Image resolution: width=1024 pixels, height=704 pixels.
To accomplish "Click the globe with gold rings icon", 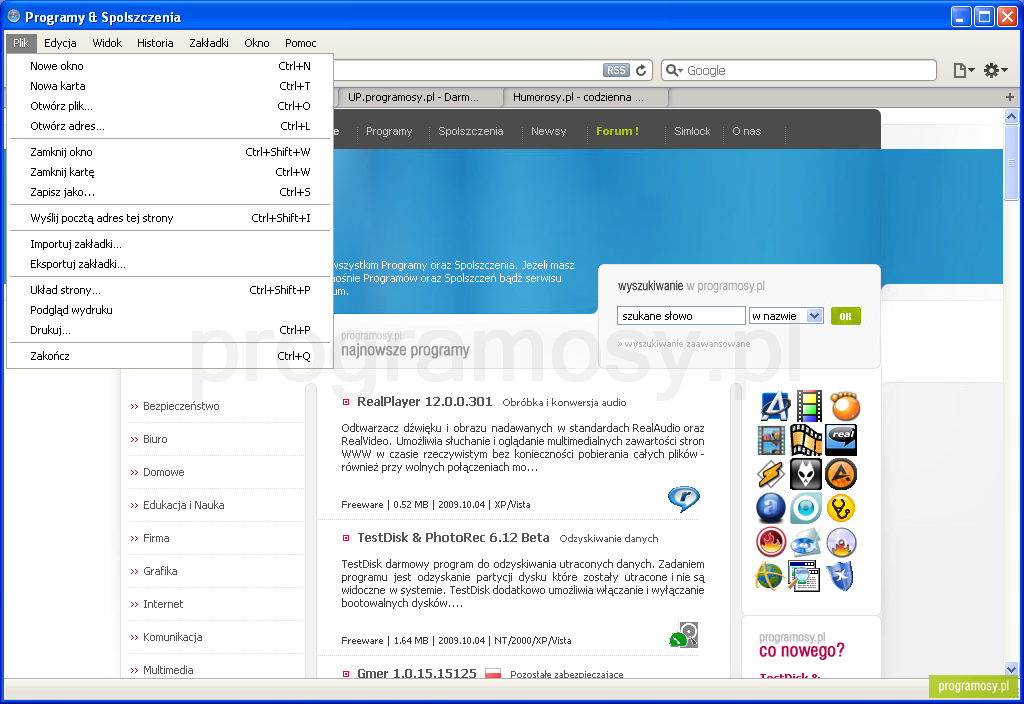I will pyautogui.click(x=769, y=576).
